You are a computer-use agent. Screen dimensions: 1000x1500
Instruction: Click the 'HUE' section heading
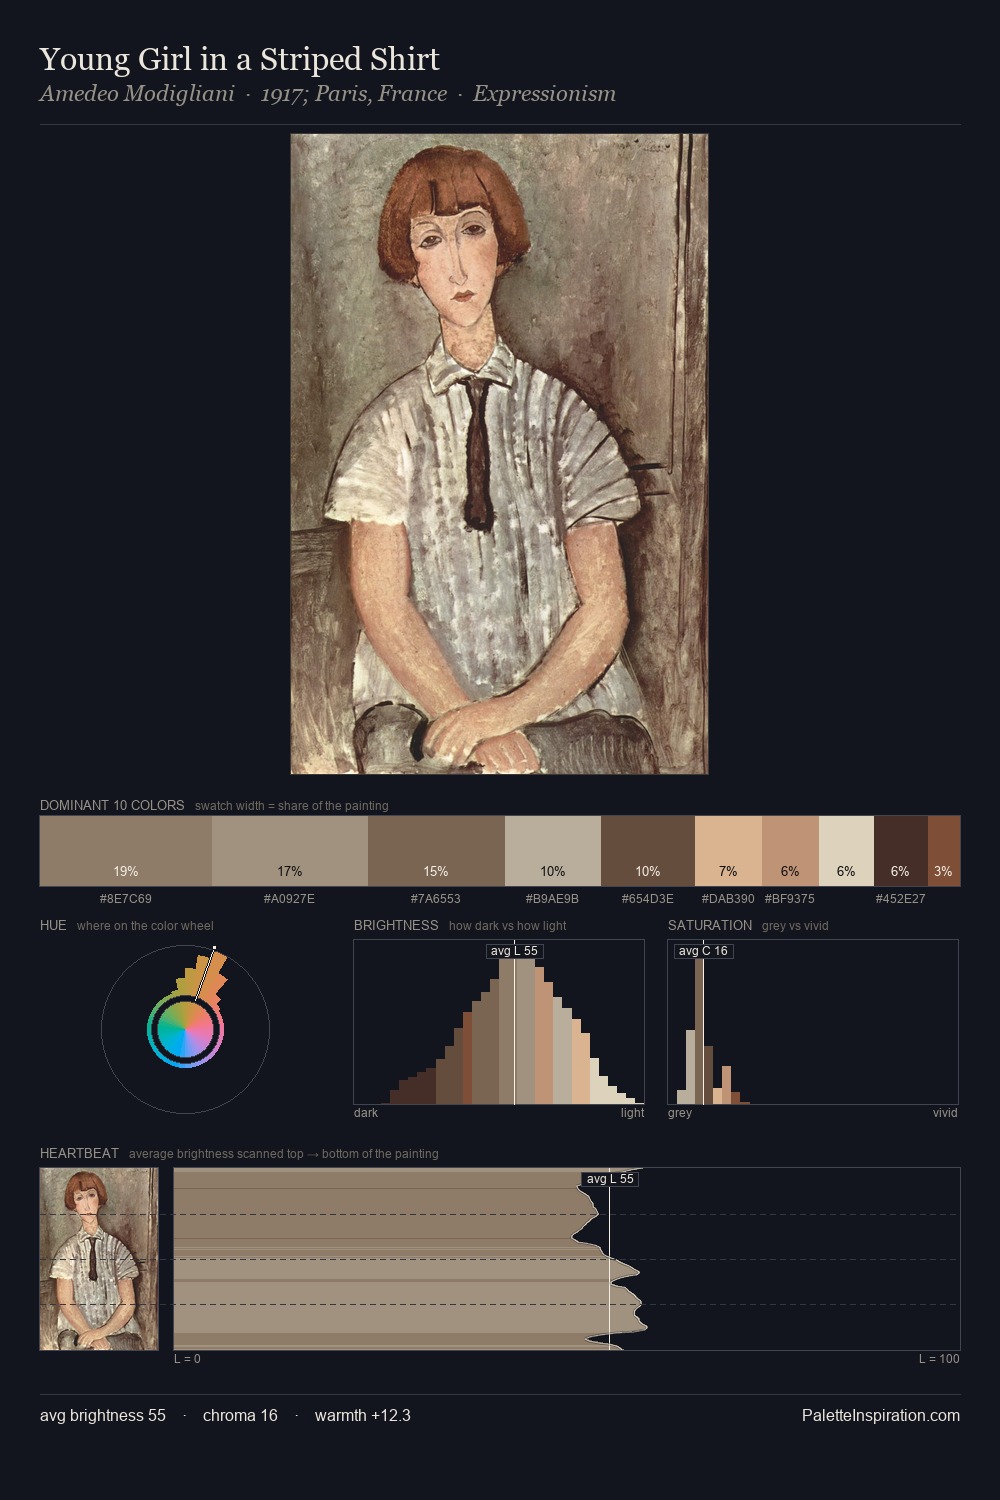point(53,925)
